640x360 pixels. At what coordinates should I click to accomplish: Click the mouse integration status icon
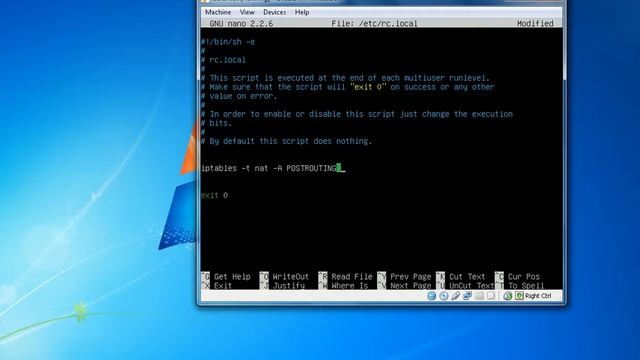click(507, 296)
